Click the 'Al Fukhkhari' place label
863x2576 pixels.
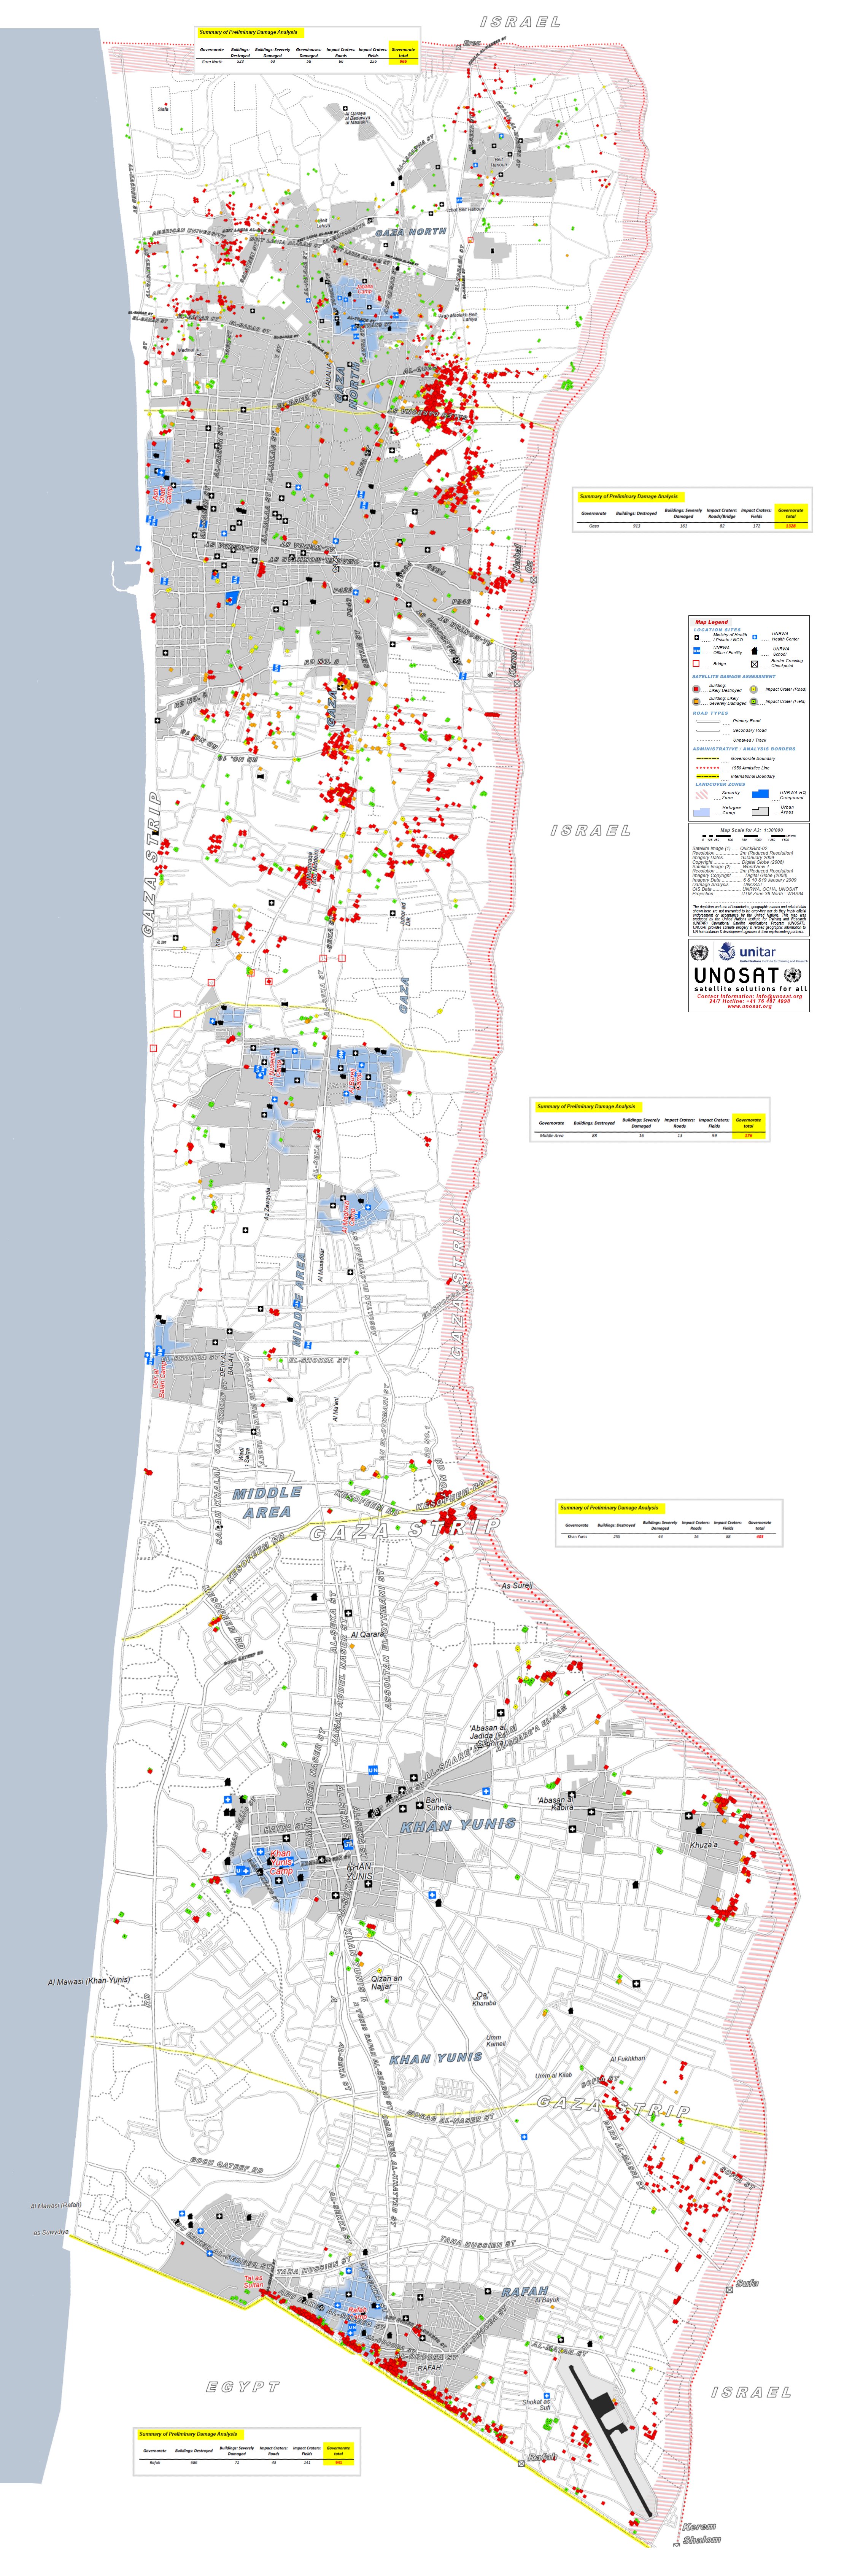(x=628, y=2059)
